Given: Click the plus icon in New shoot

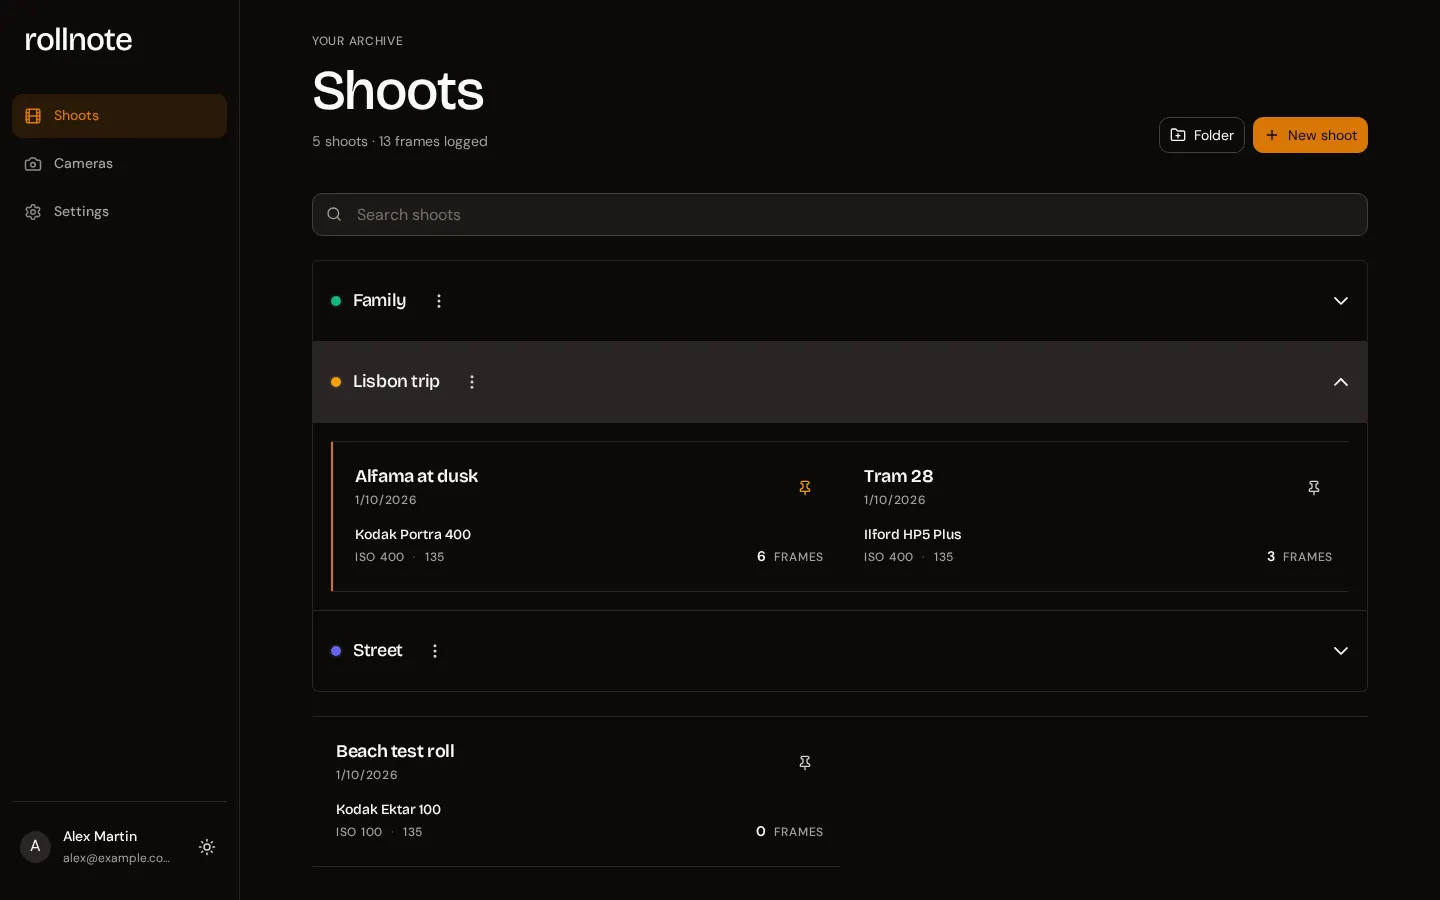Looking at the screenshot, I should pos(1272,135).
